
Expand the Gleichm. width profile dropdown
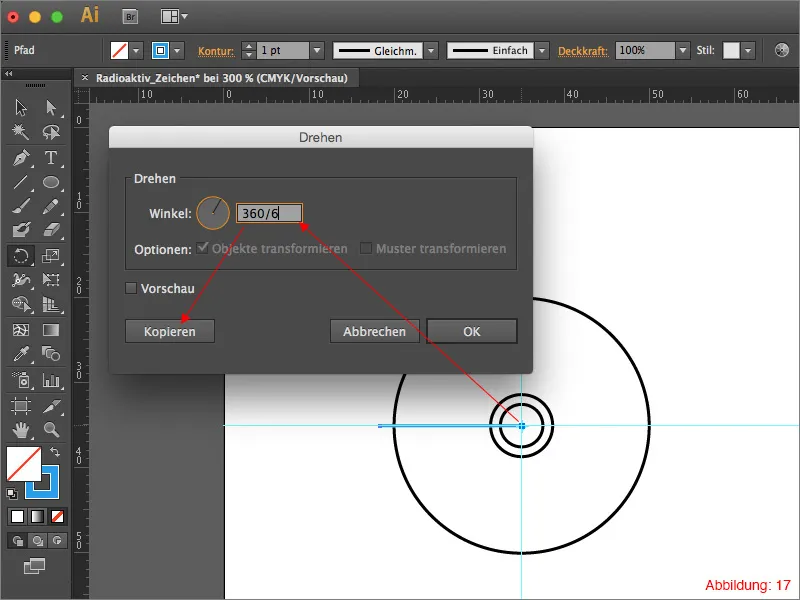(x=431, y=51)
